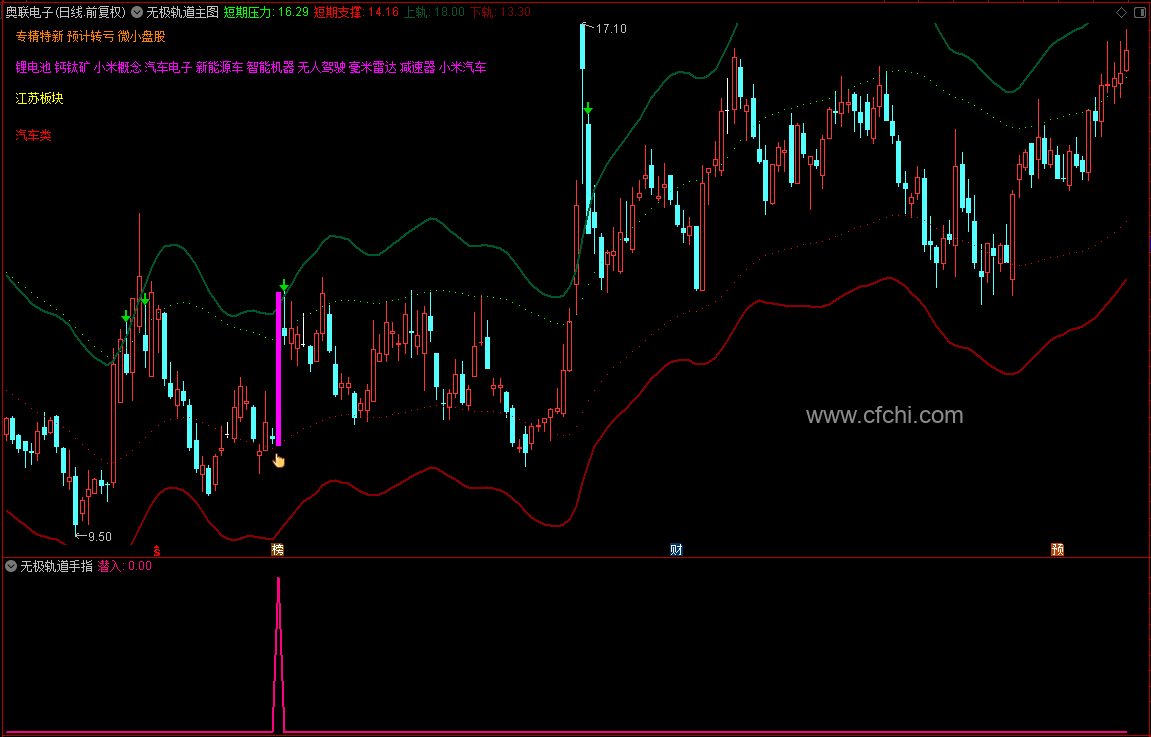Click the 小米汽车 concept tag

[462, 68]
